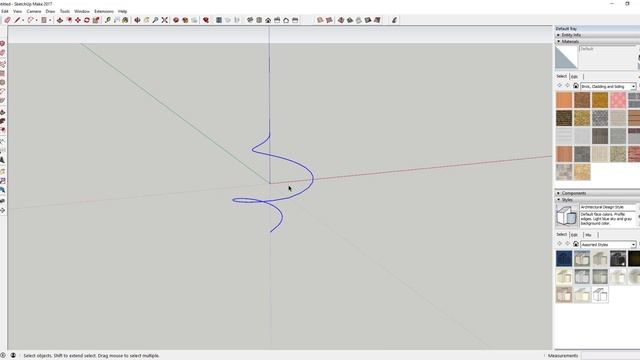Open the Shapes tool dropdown arrow
Image resolution: width=640 pixels, height=360 pixels.
(50, 20)
